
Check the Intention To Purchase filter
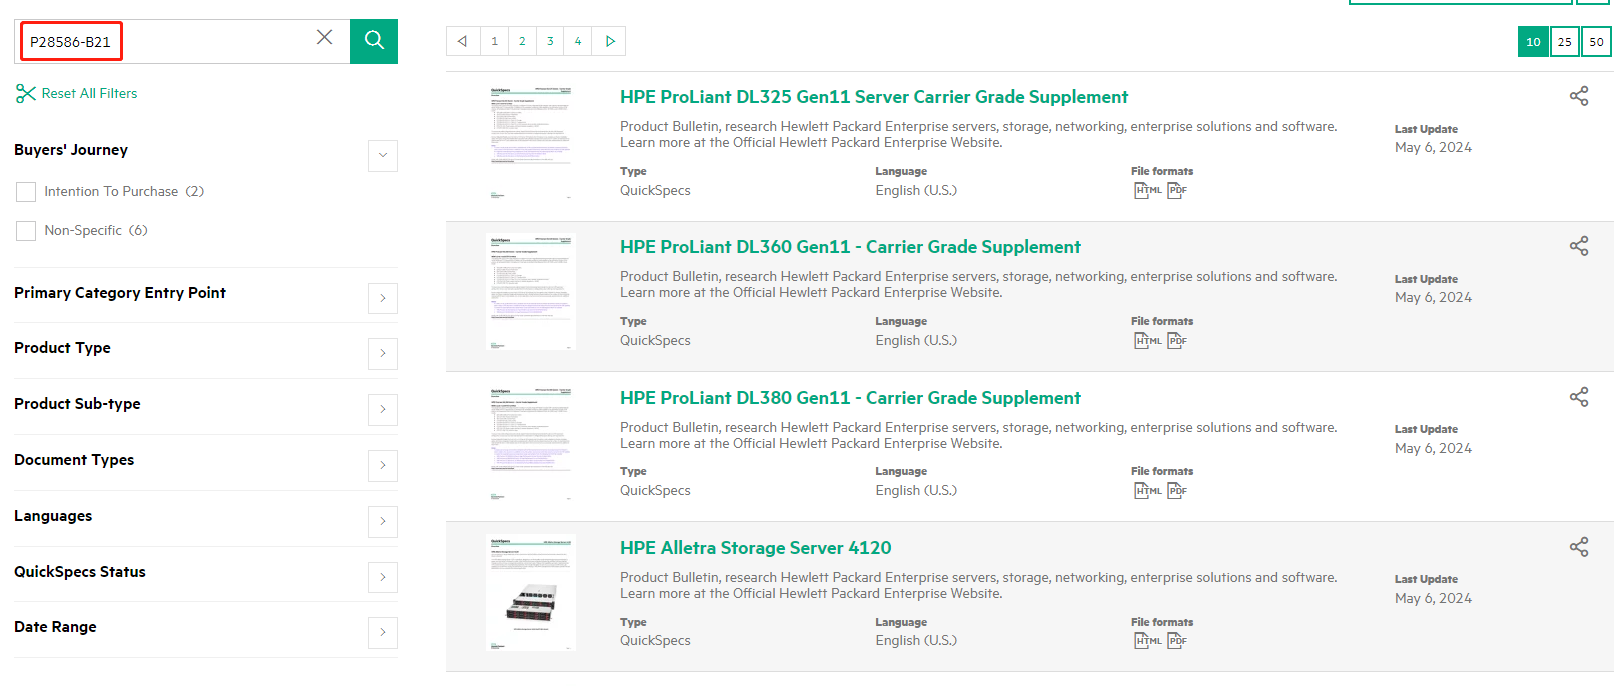coord(26,192)
